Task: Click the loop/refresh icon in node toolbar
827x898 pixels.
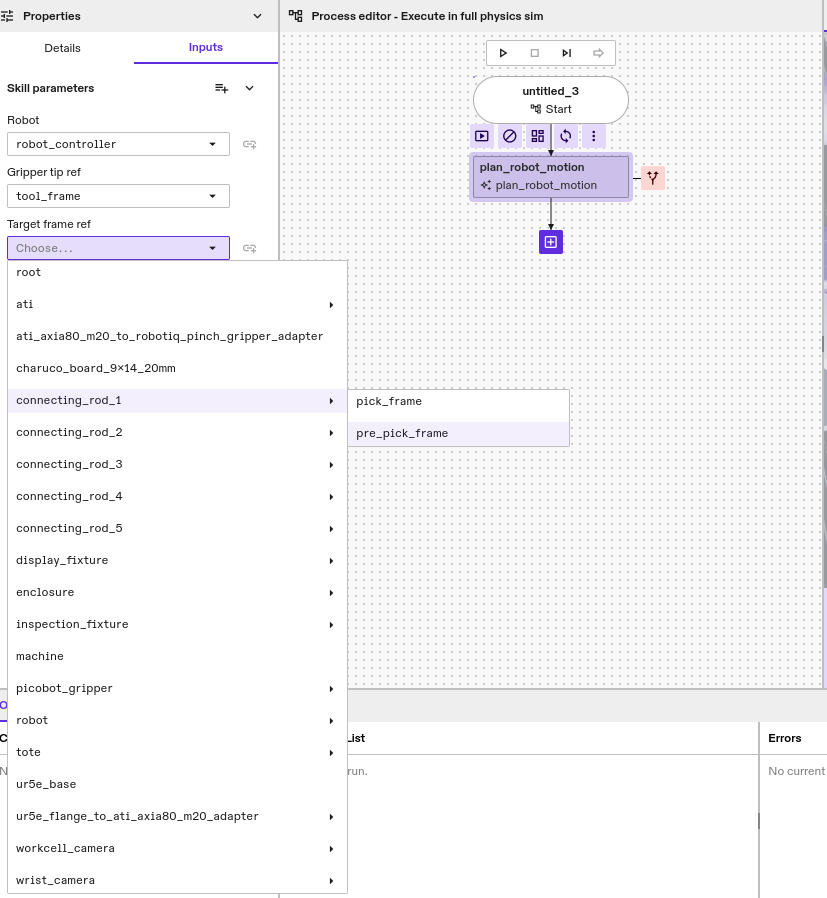Action: click(x=566, y=136)
